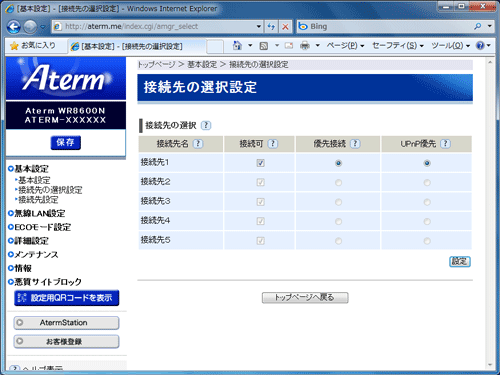Click the browser Forward arrow button
Viewport: 500px width, 375px height.
(30, 27)
